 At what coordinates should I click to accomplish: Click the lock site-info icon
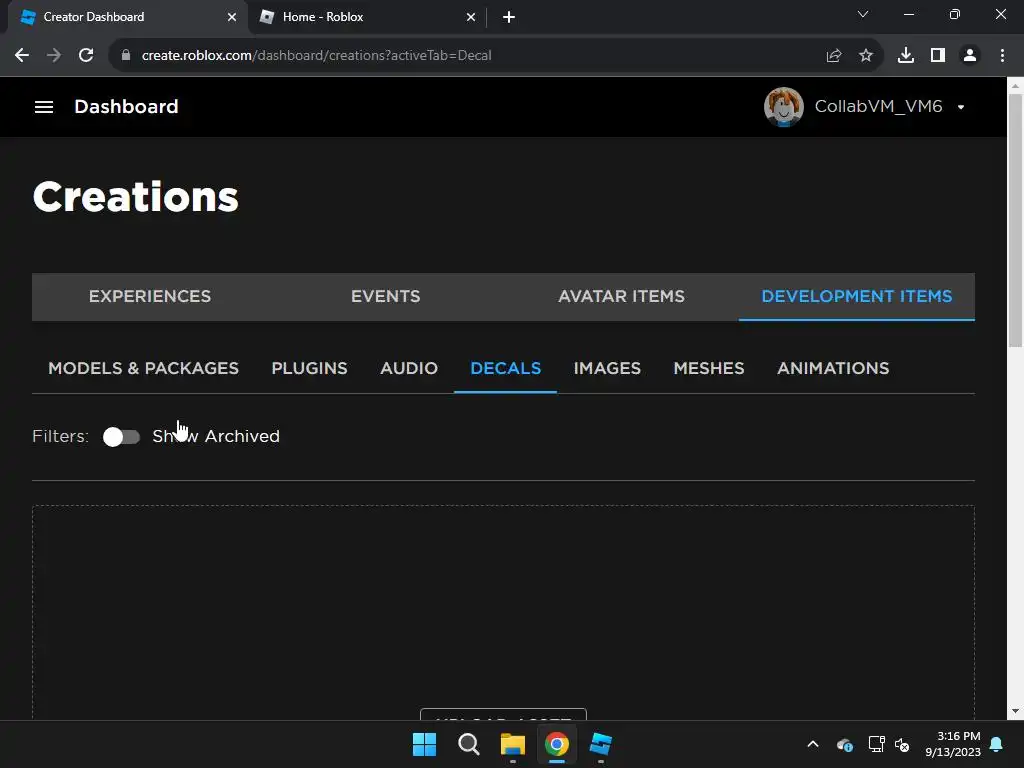tap(126, 56)
